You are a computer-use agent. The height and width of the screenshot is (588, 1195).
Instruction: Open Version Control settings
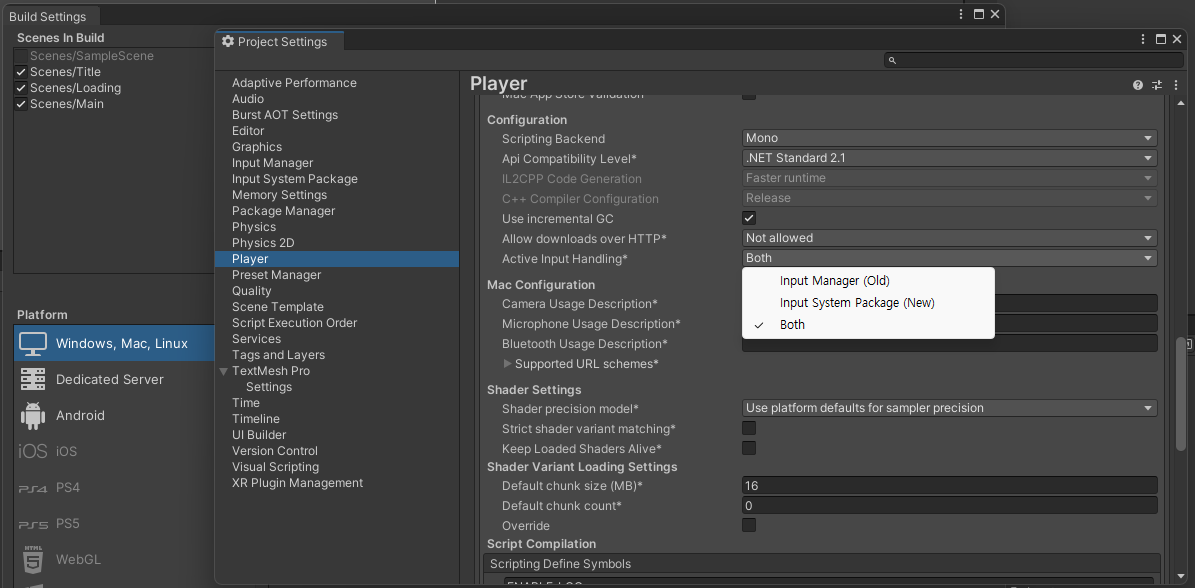click(274, 450)
